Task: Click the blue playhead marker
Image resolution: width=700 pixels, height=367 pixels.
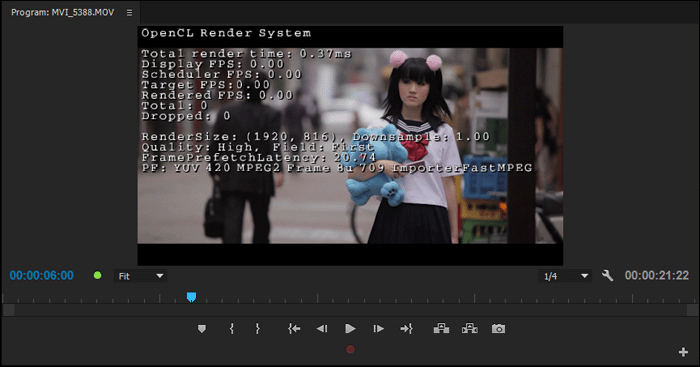Action: click(x=191, y=297)
